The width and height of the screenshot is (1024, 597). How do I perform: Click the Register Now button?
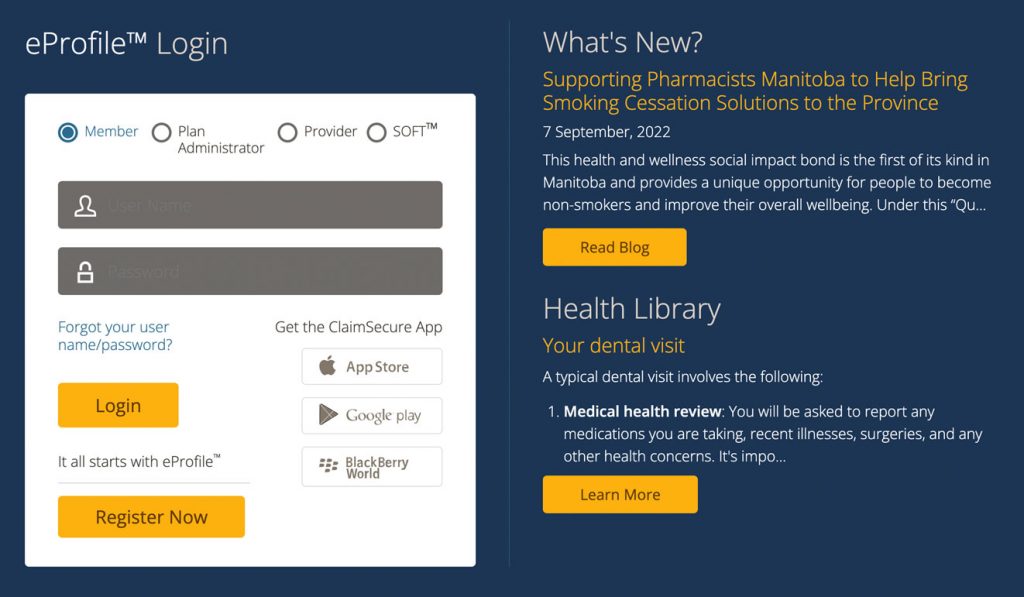coord(151,517)
